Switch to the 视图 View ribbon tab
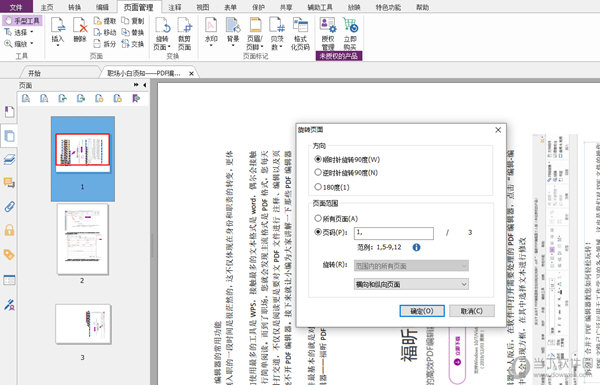The height and width of the screenshot is (385, 600). (203, 7)
